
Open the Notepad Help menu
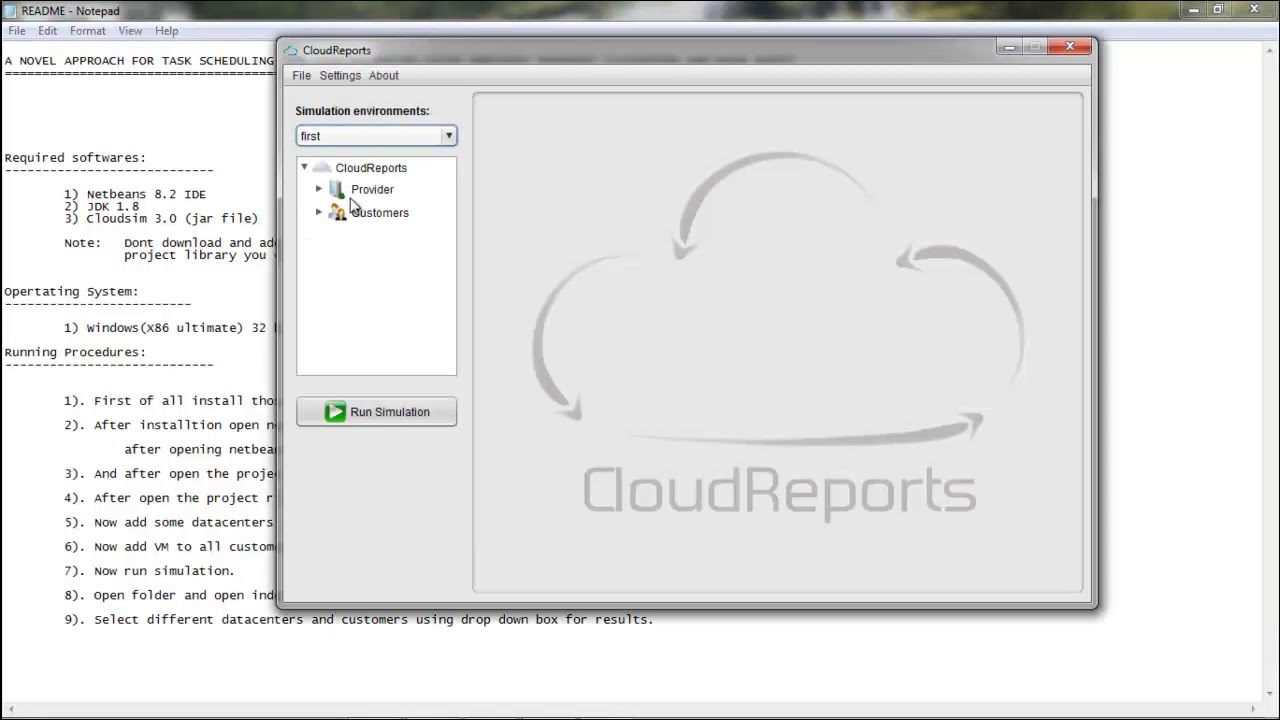point(166,31)
